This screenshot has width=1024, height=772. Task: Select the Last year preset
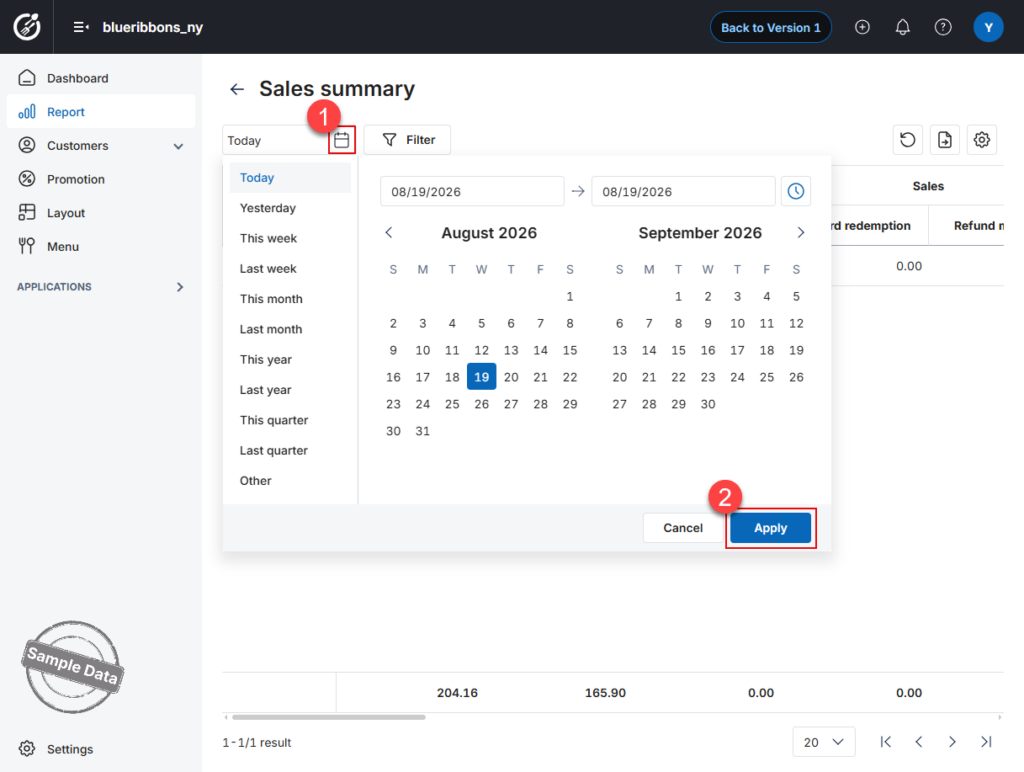coord(290,390)
